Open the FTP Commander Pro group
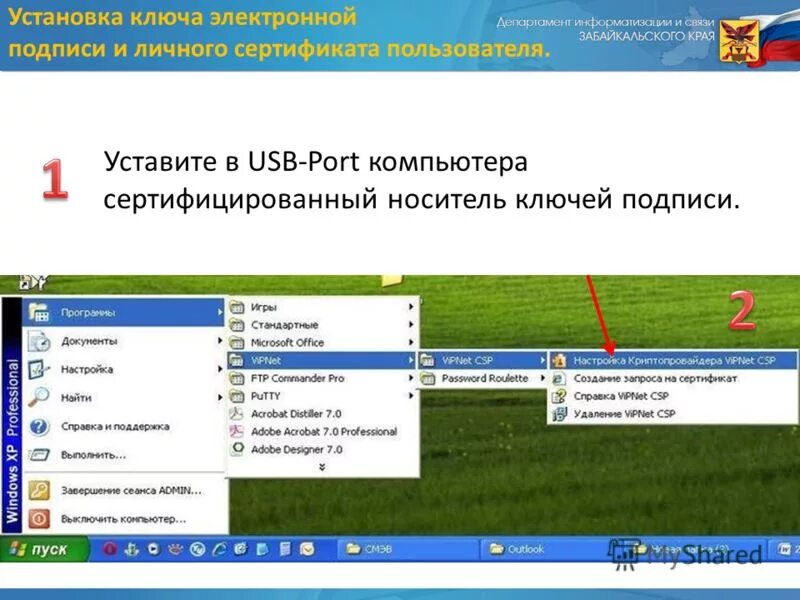 coord(322,379)
